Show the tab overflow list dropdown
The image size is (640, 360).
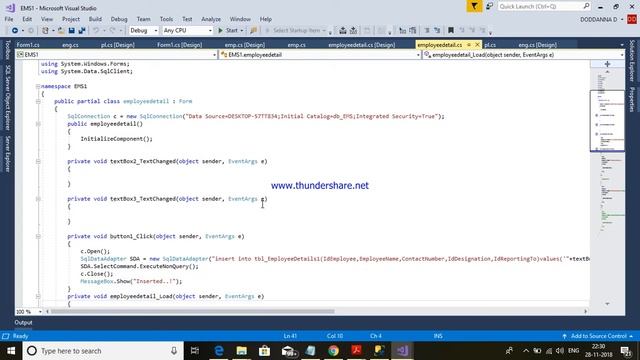[622, 45]
